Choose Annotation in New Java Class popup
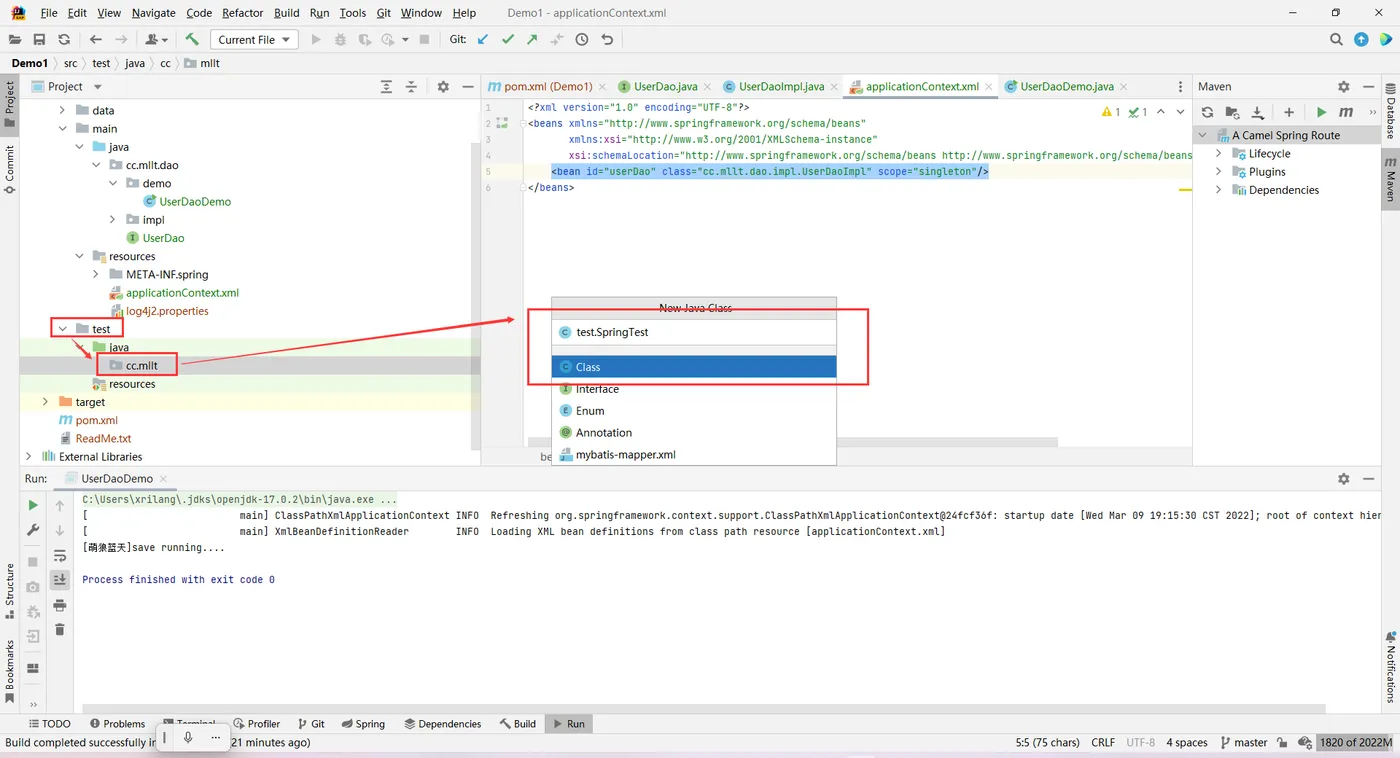 tap(694, 433)
